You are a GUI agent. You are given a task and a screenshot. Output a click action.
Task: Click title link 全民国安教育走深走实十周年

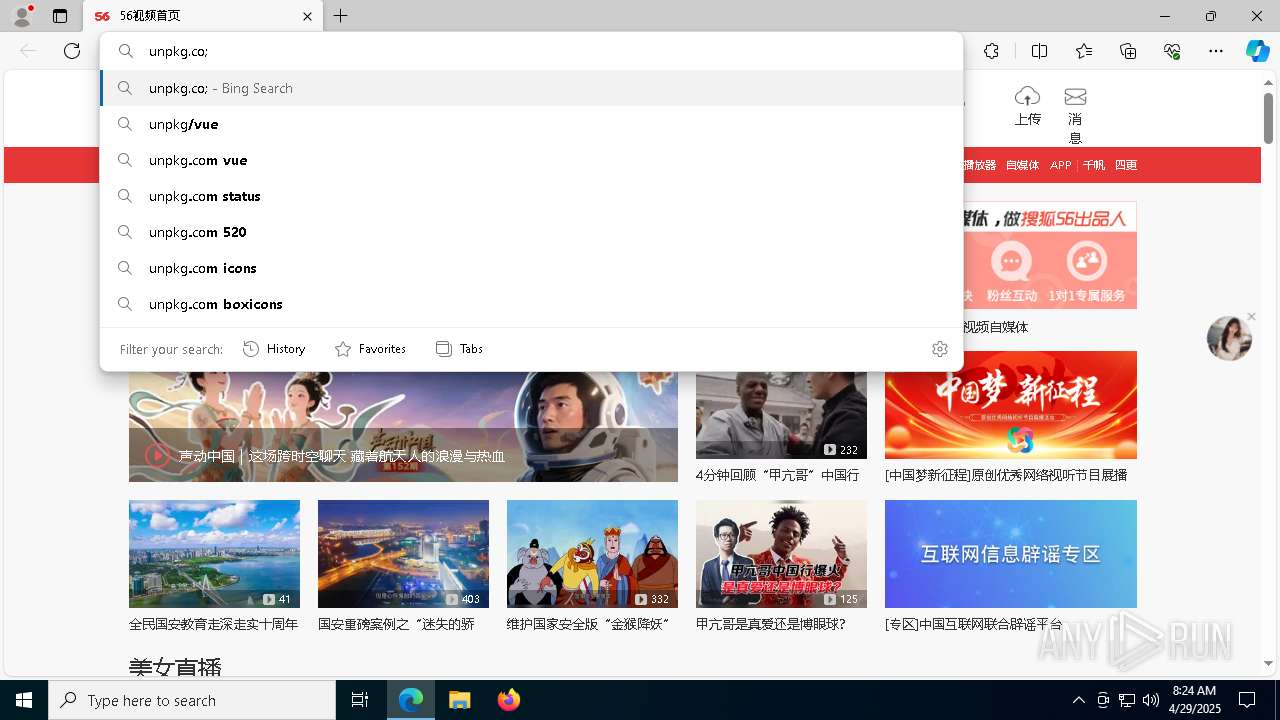click(x=213, y=624)
